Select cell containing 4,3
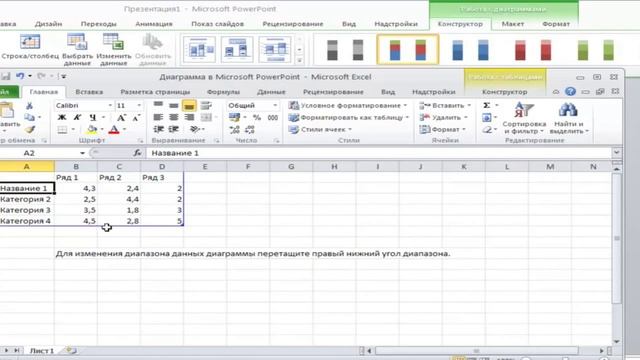The image size is (640, 360). point(76,188)
